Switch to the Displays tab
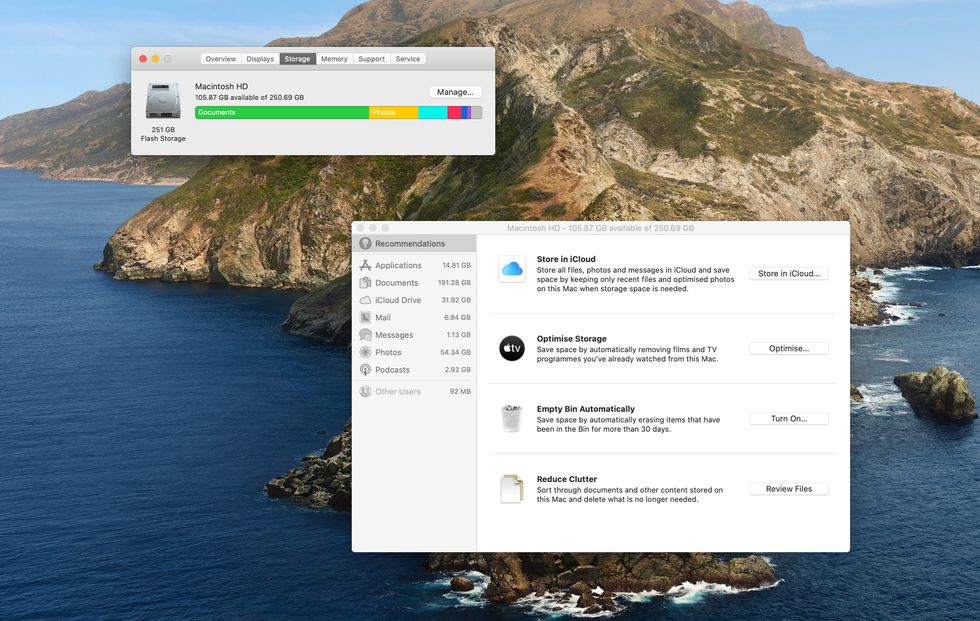This screenshot has height=621, width=980. pos(260,58)
